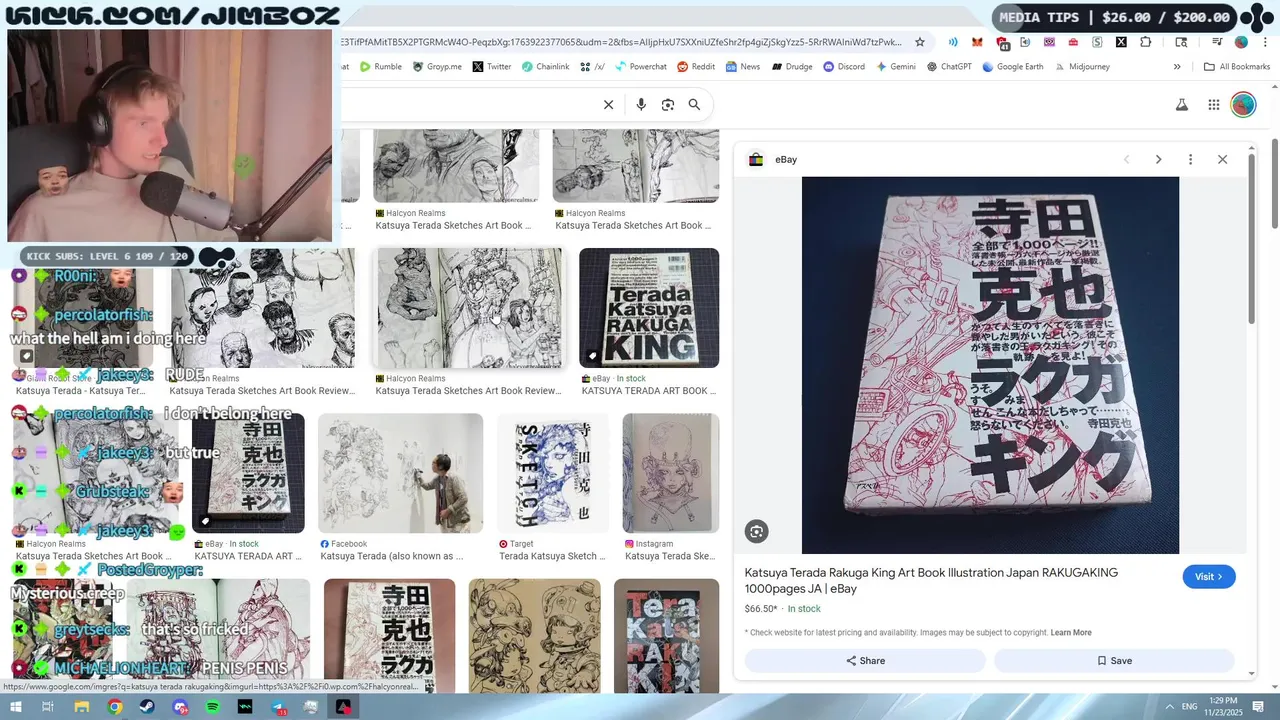Open the Katsuya Terada Rakuga King eBay title

pyautogui.click(x=931, y=581)
